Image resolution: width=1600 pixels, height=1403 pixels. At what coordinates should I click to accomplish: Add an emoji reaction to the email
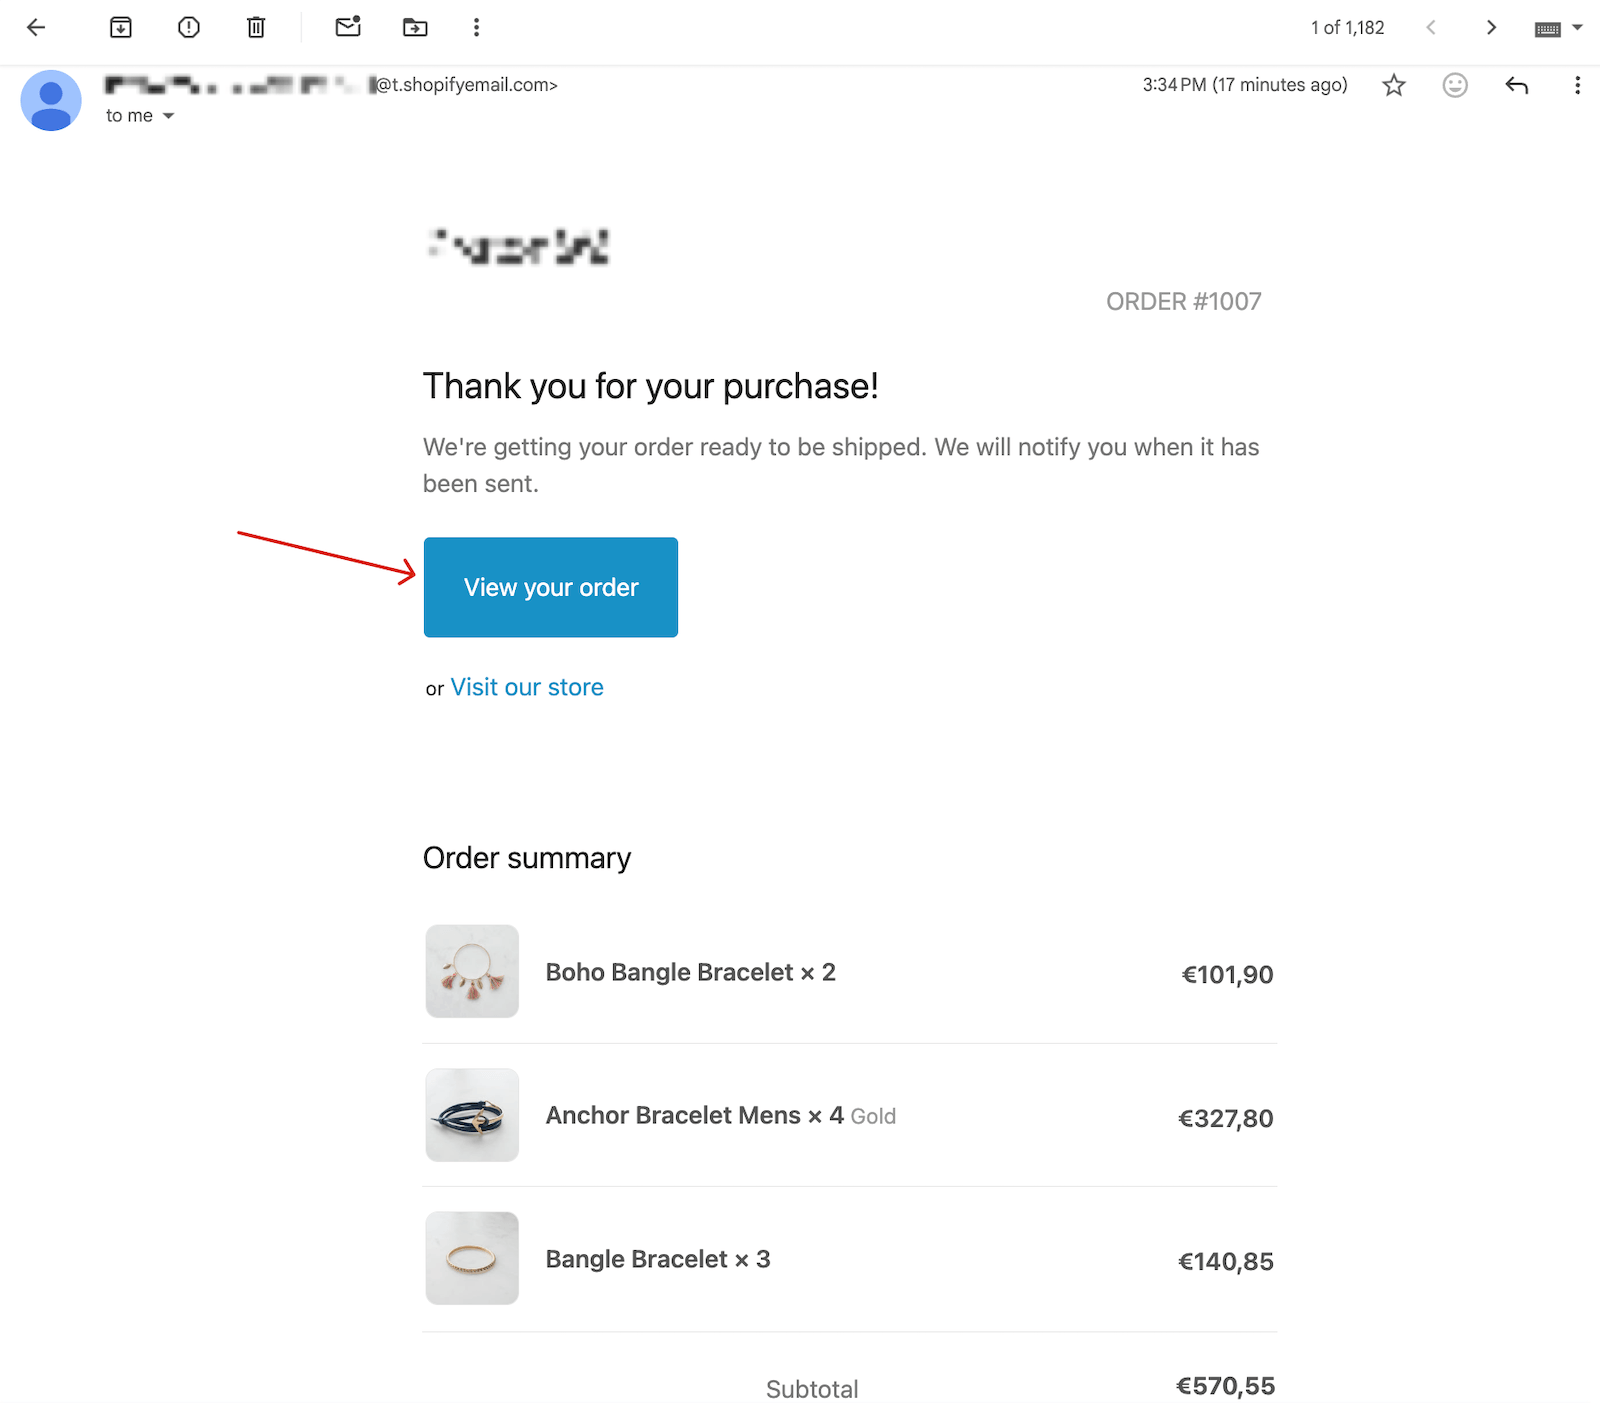tap(1455, 85)
